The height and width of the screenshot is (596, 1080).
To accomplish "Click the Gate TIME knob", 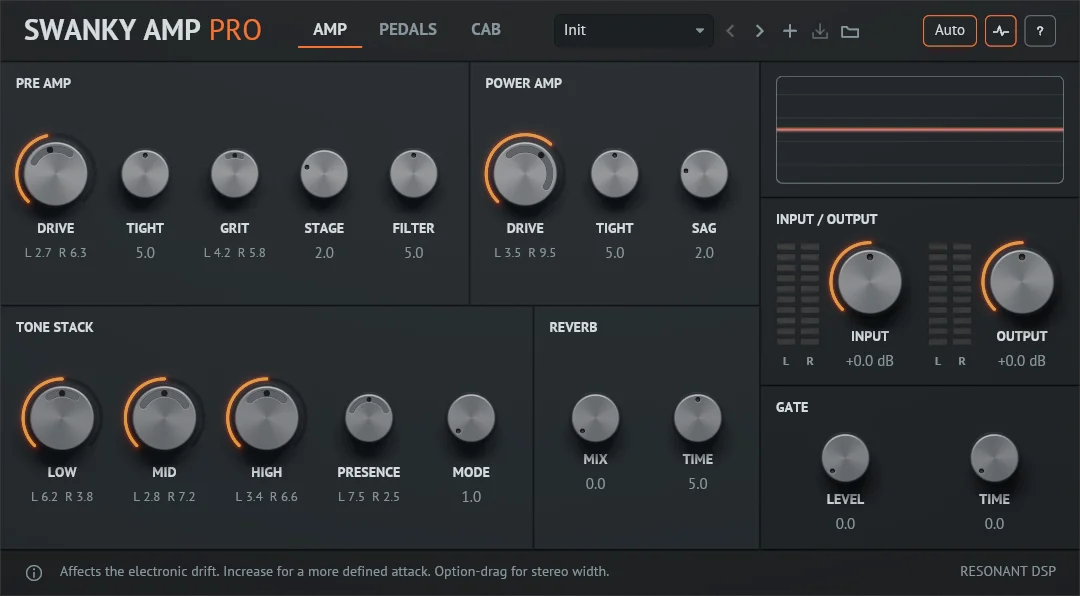I will (x=994, y=458).
